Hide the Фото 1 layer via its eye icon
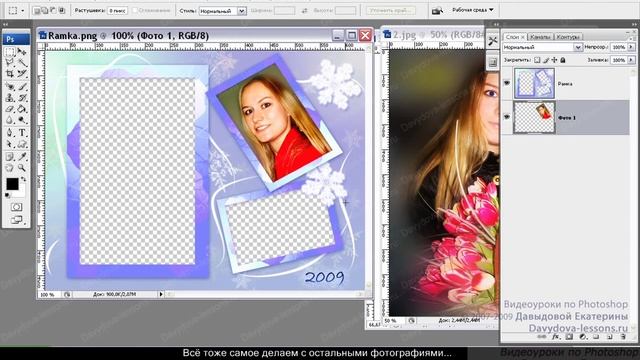 pyautogui.click(x=507, y=117)
